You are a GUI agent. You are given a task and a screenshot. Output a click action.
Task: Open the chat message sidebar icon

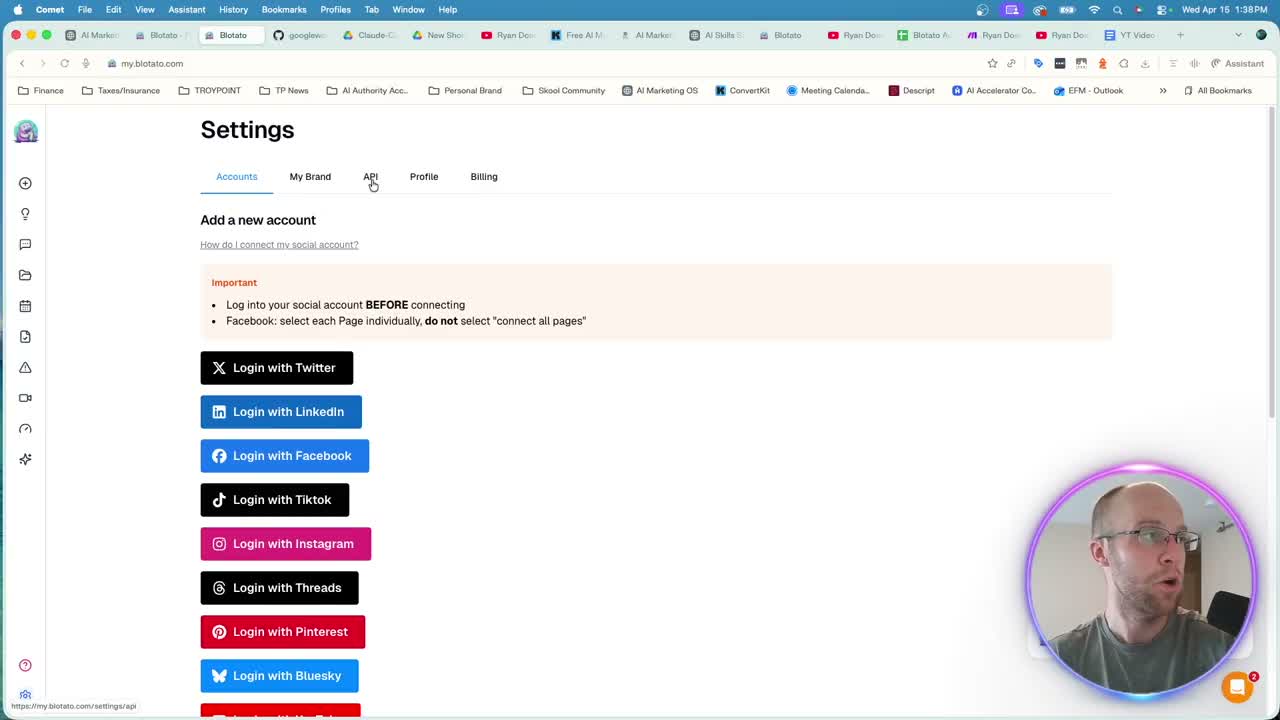point(25,244)
